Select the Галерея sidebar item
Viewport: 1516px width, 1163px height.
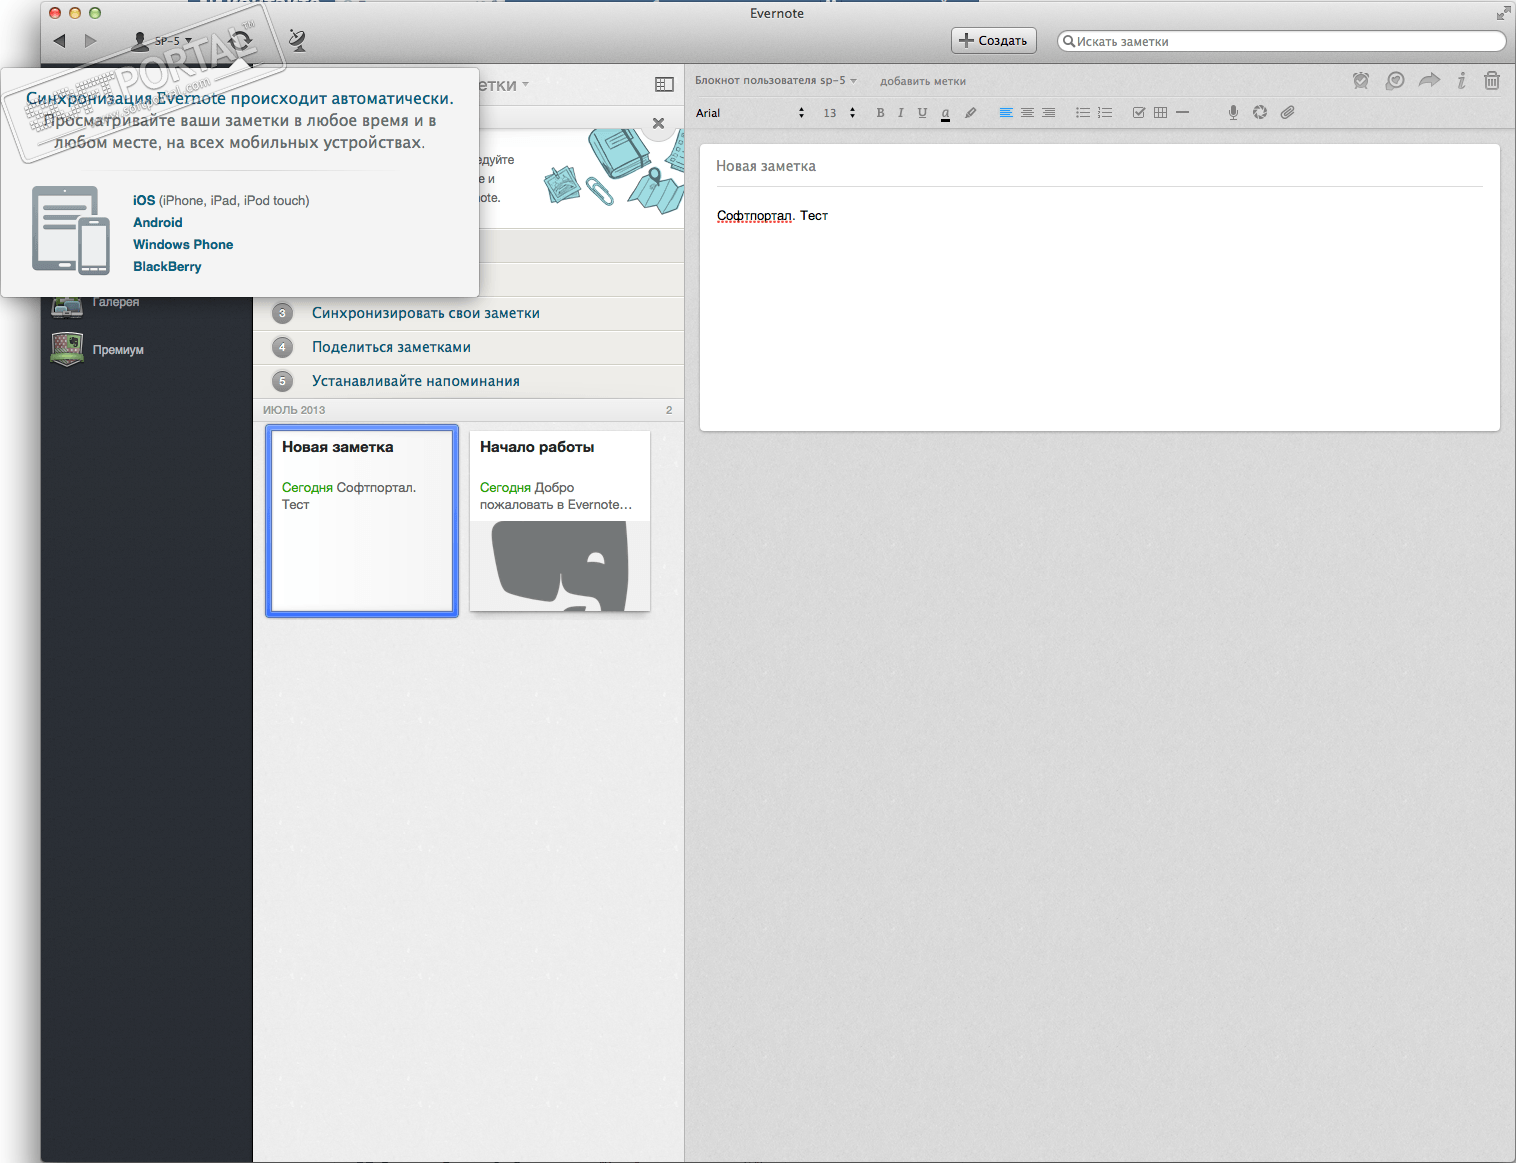[116, 302]
